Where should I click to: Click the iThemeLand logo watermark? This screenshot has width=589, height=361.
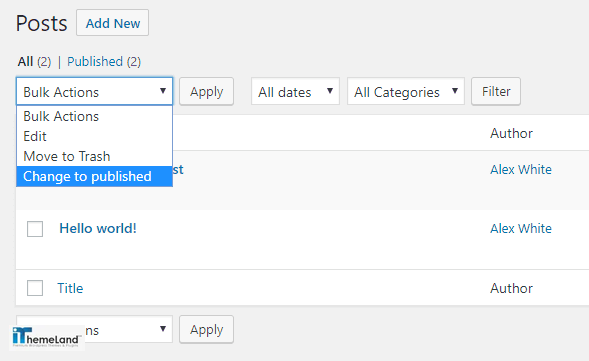coord(47,337)
